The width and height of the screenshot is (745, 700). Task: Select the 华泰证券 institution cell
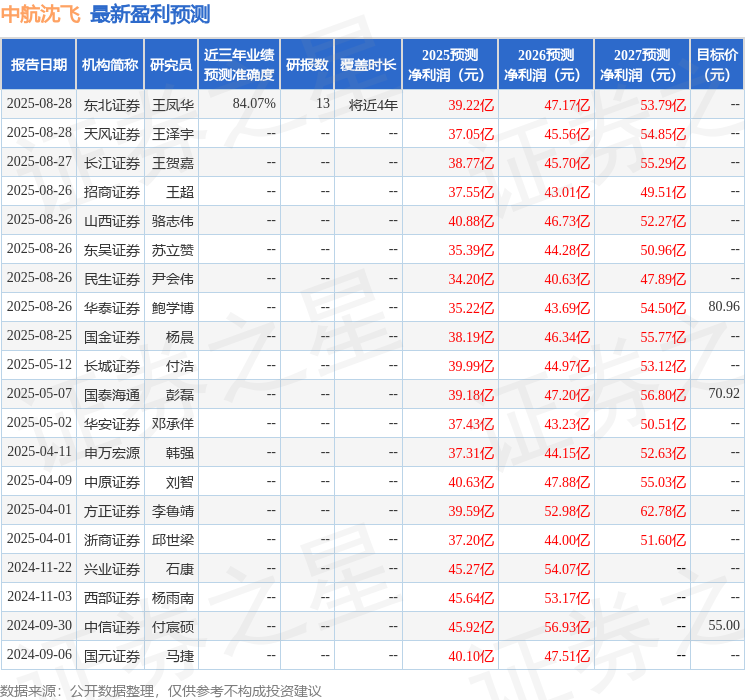coord(112,308)
